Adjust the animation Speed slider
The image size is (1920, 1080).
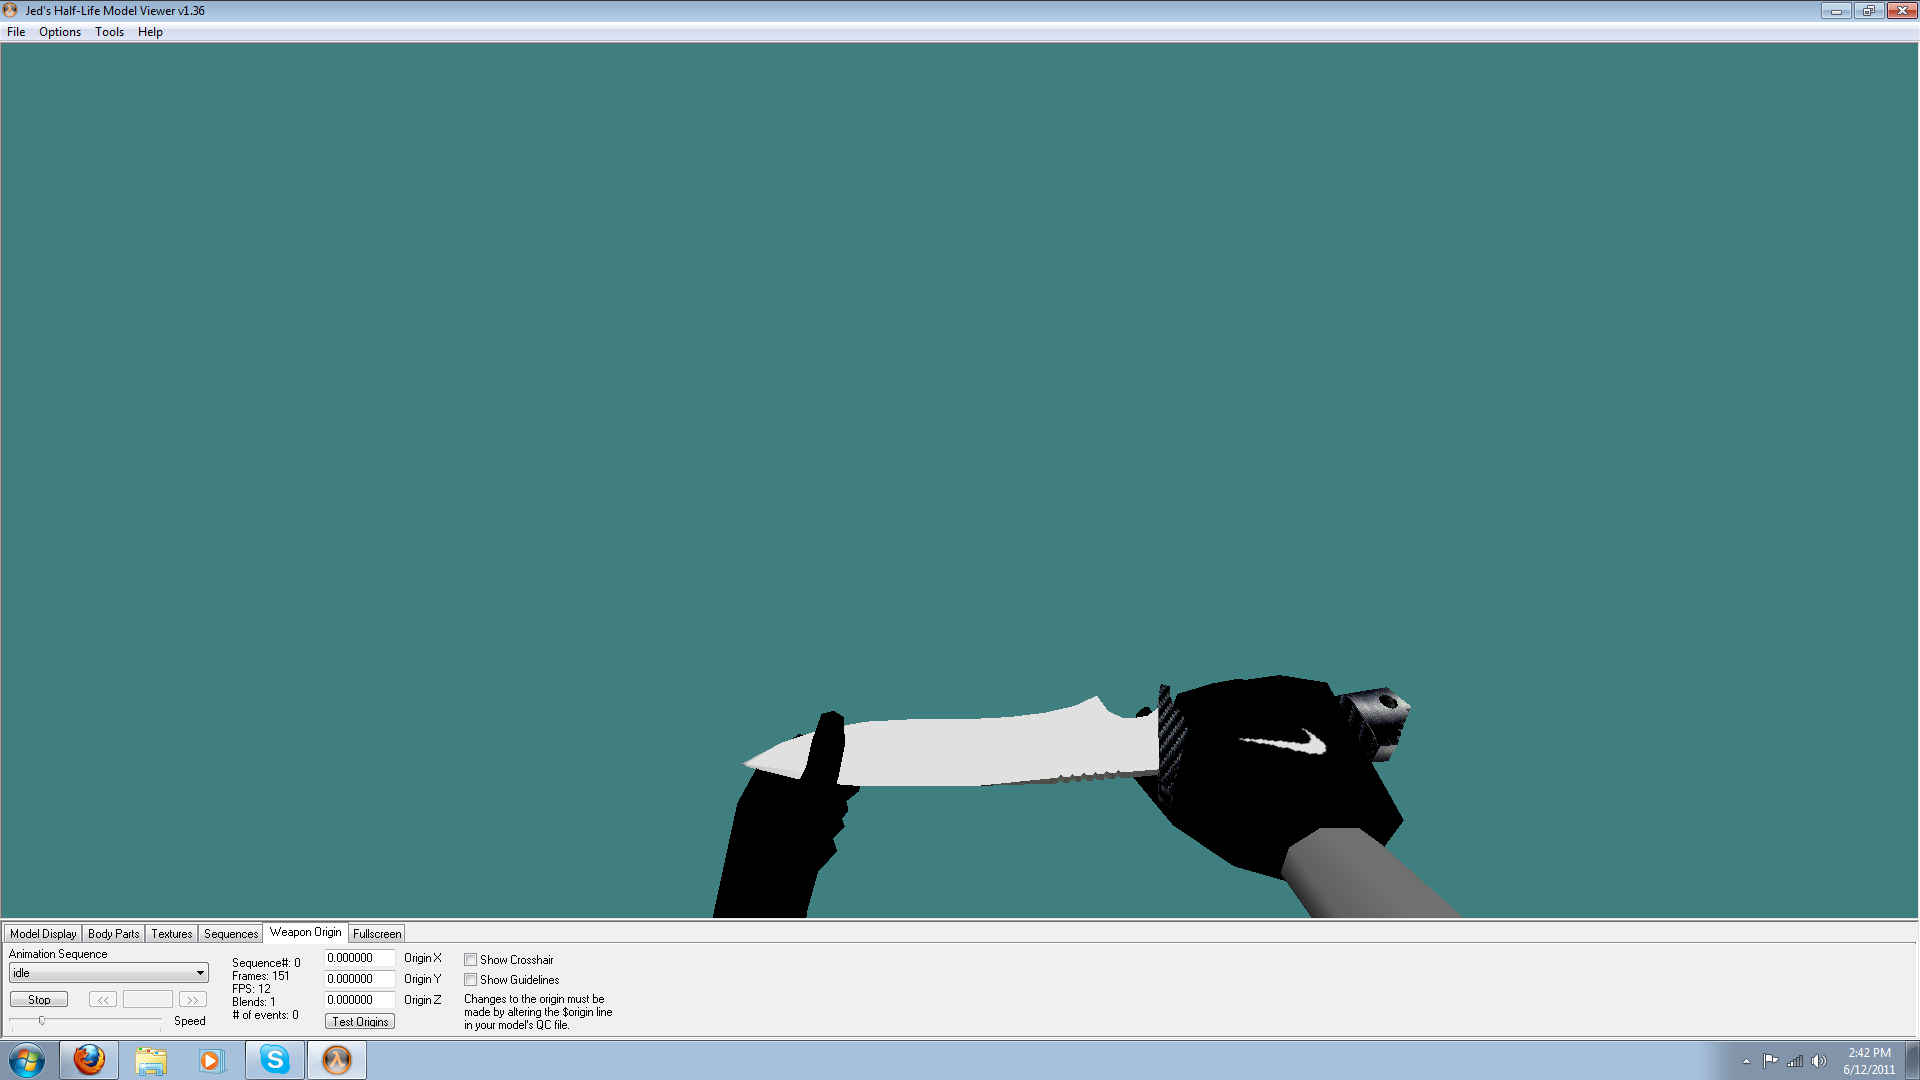(42, 1021)
